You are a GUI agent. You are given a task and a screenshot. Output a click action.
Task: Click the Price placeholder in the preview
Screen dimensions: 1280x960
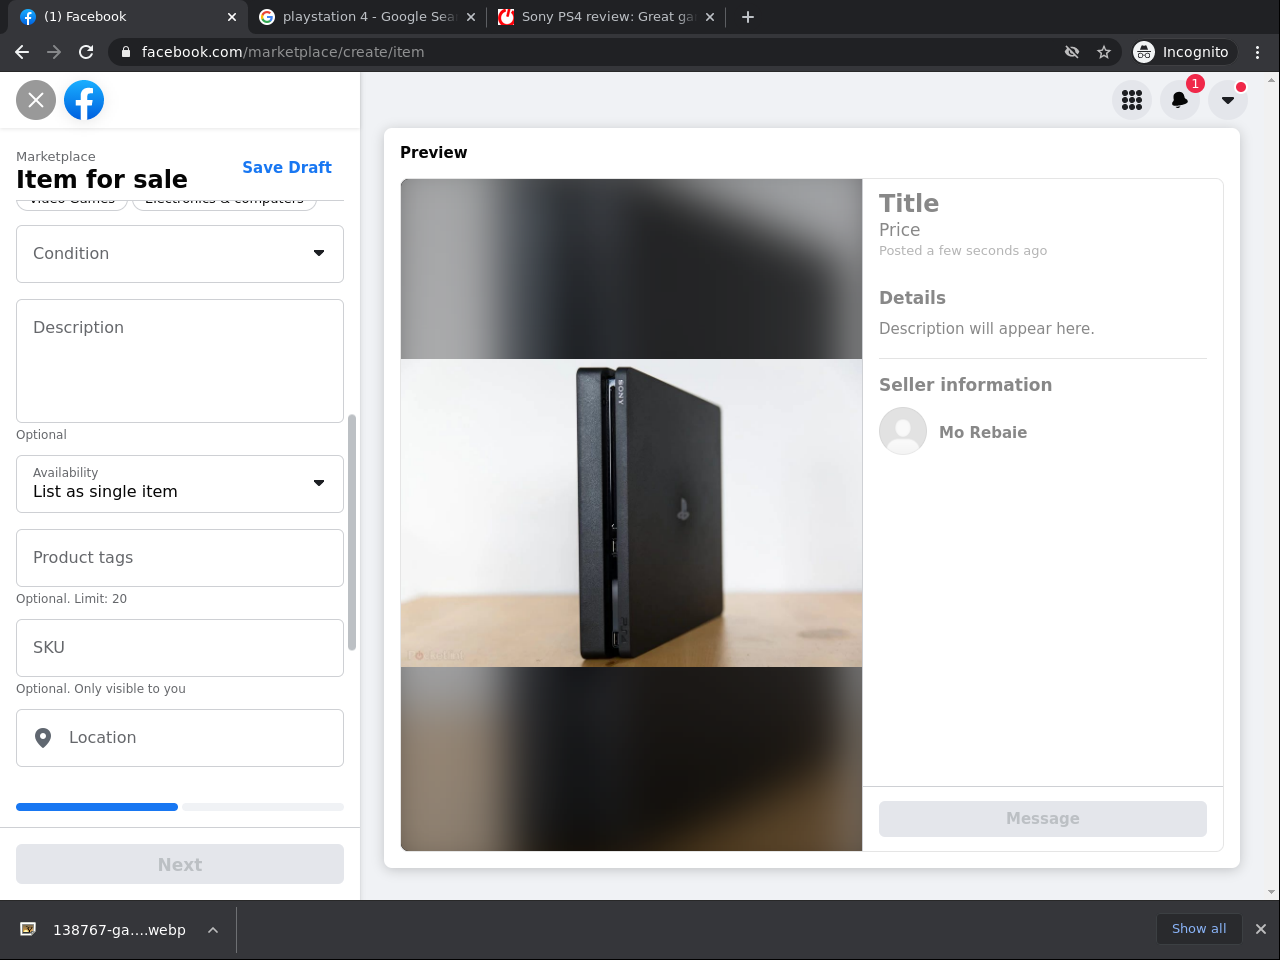point(899,230)
